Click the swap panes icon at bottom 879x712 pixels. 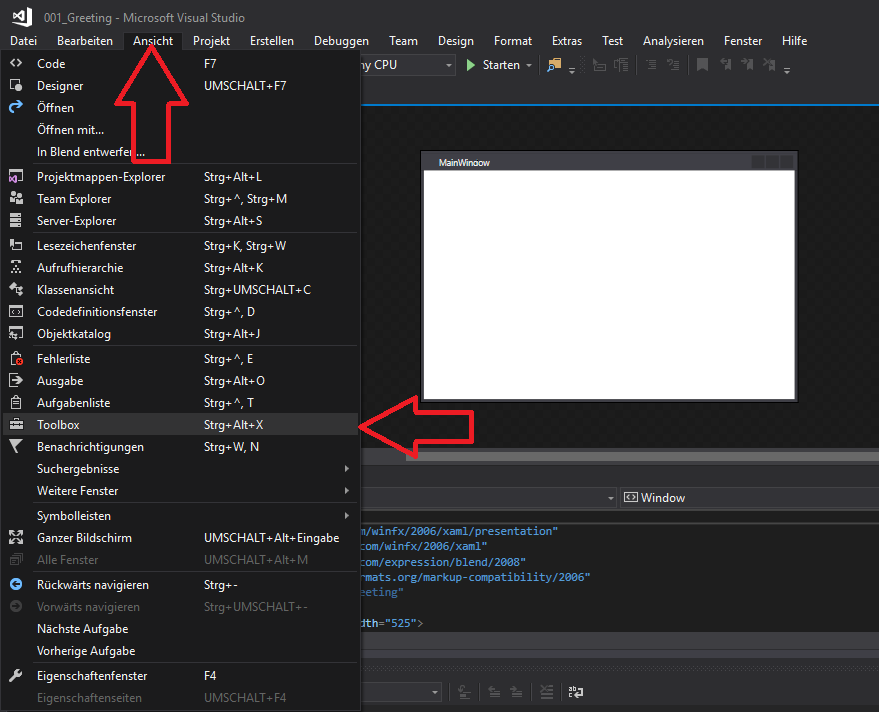[x=576, y=692]
